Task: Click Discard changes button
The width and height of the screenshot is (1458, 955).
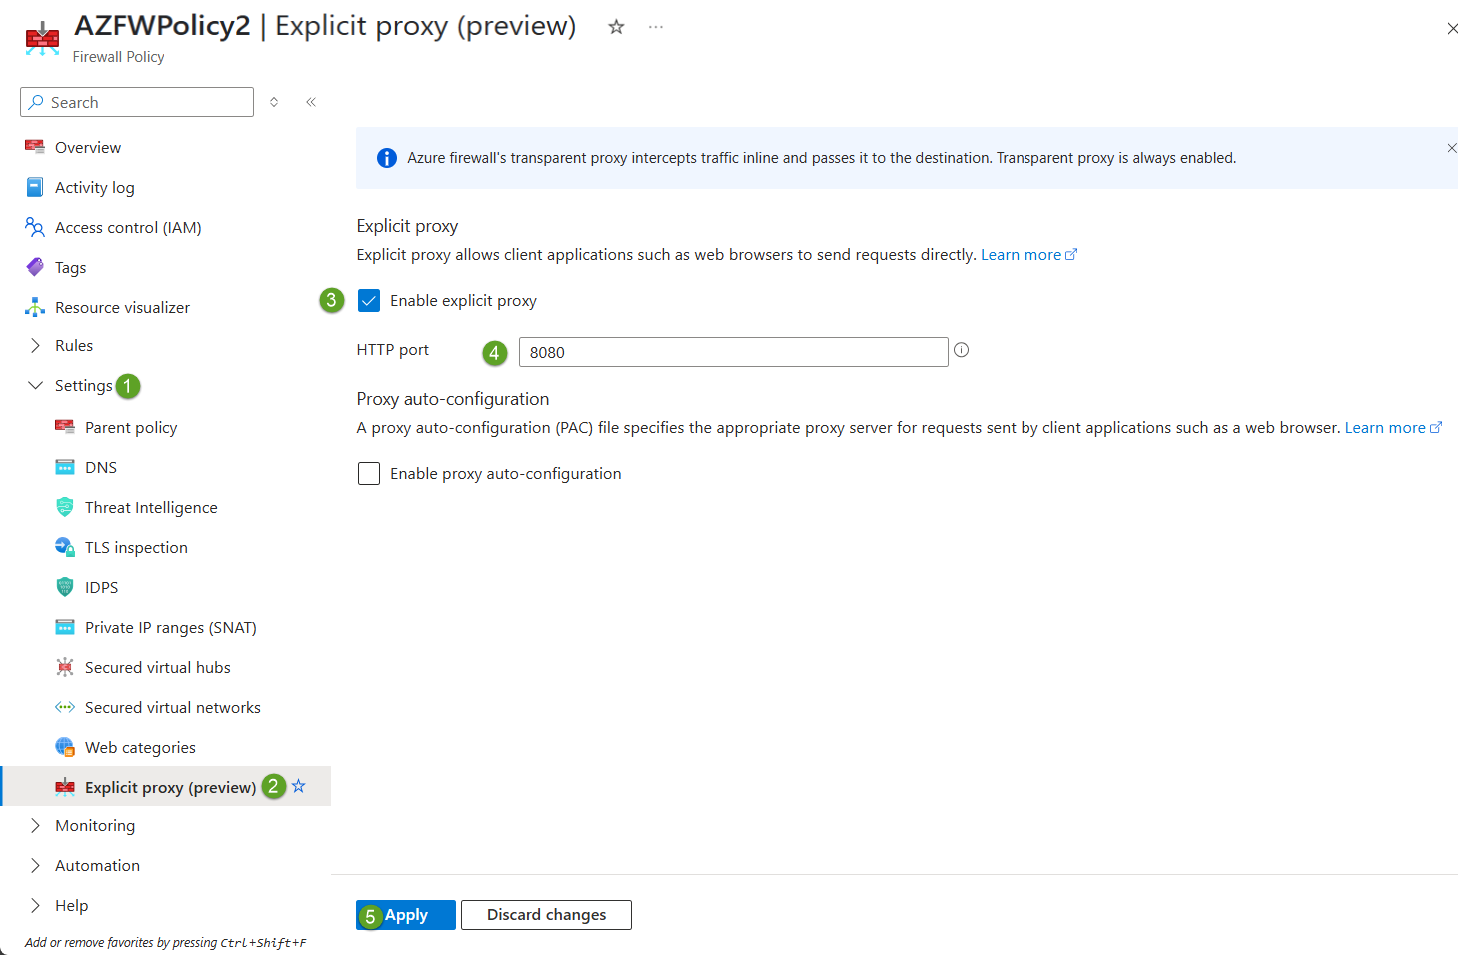Action: (x=546, y=915)
